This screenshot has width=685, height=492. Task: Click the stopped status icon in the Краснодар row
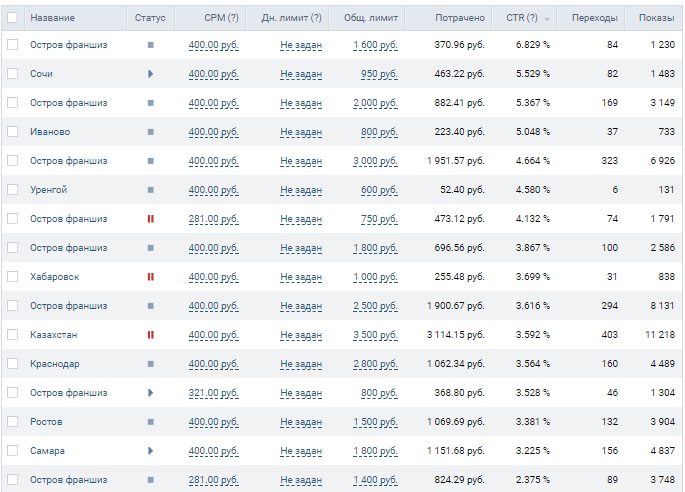point(151,364)
